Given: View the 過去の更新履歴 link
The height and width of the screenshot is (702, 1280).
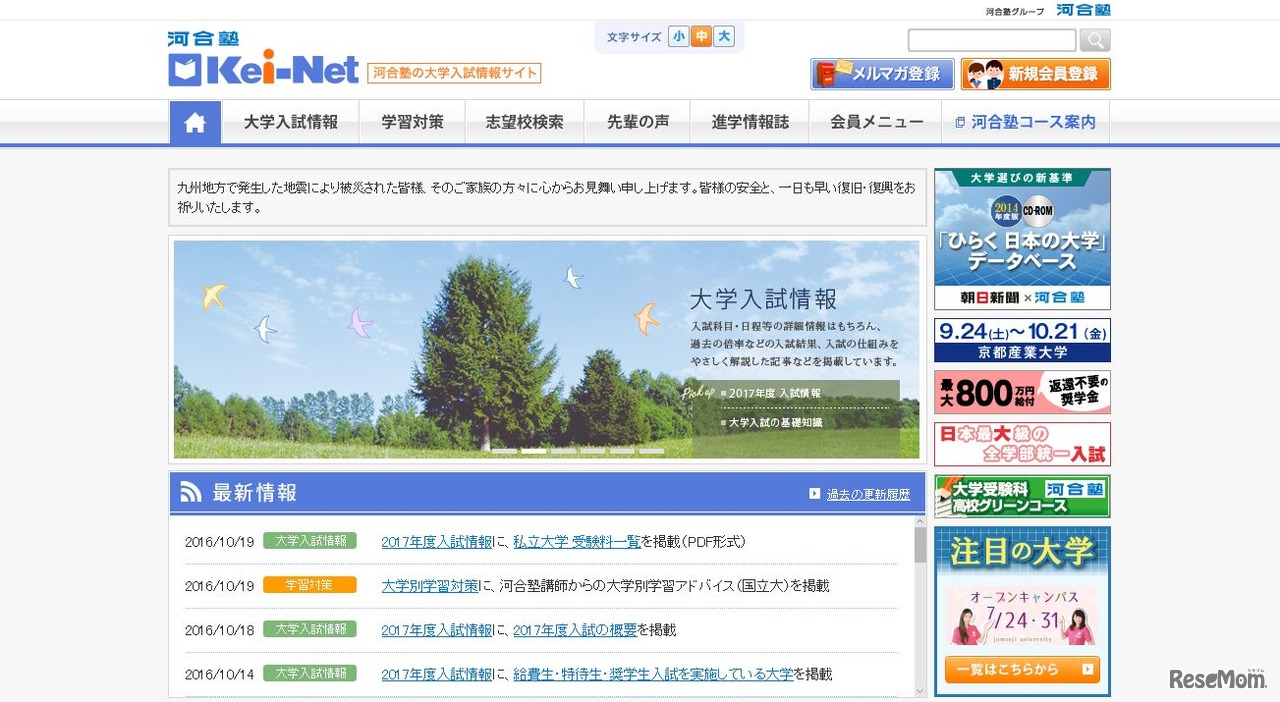Looking at the screenshot, I should click(x=862, y=493).
